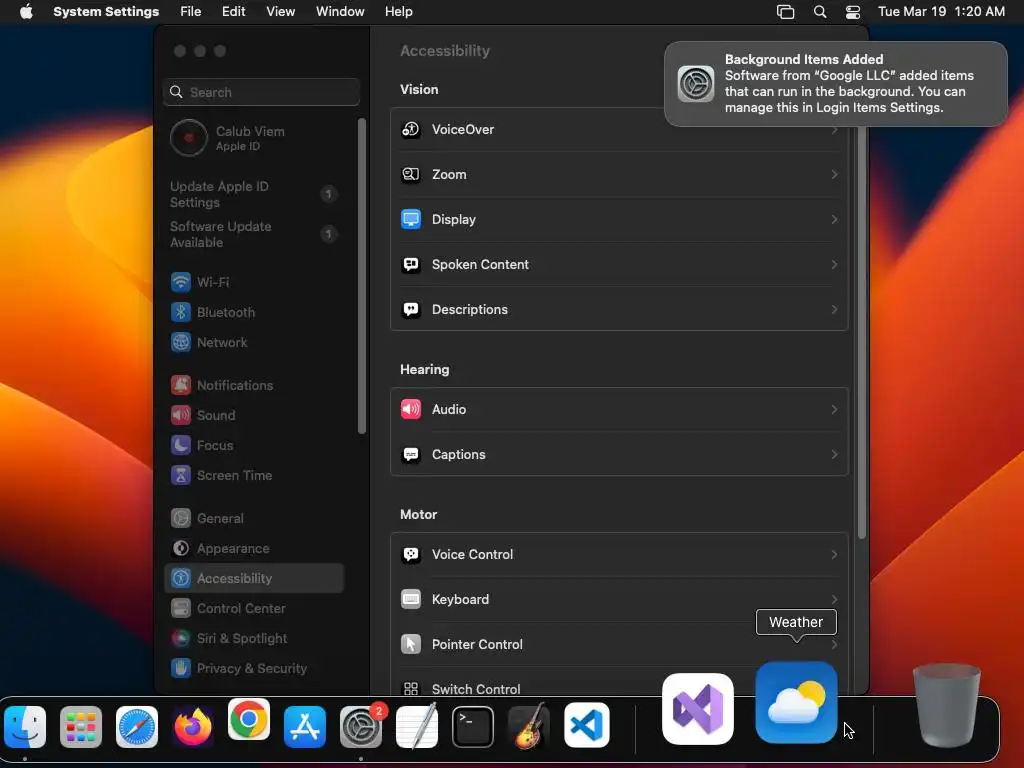Screen dimensions: 1024x768
Task: Open Spotlight search in the menu bar
Action: pos(820,12)
